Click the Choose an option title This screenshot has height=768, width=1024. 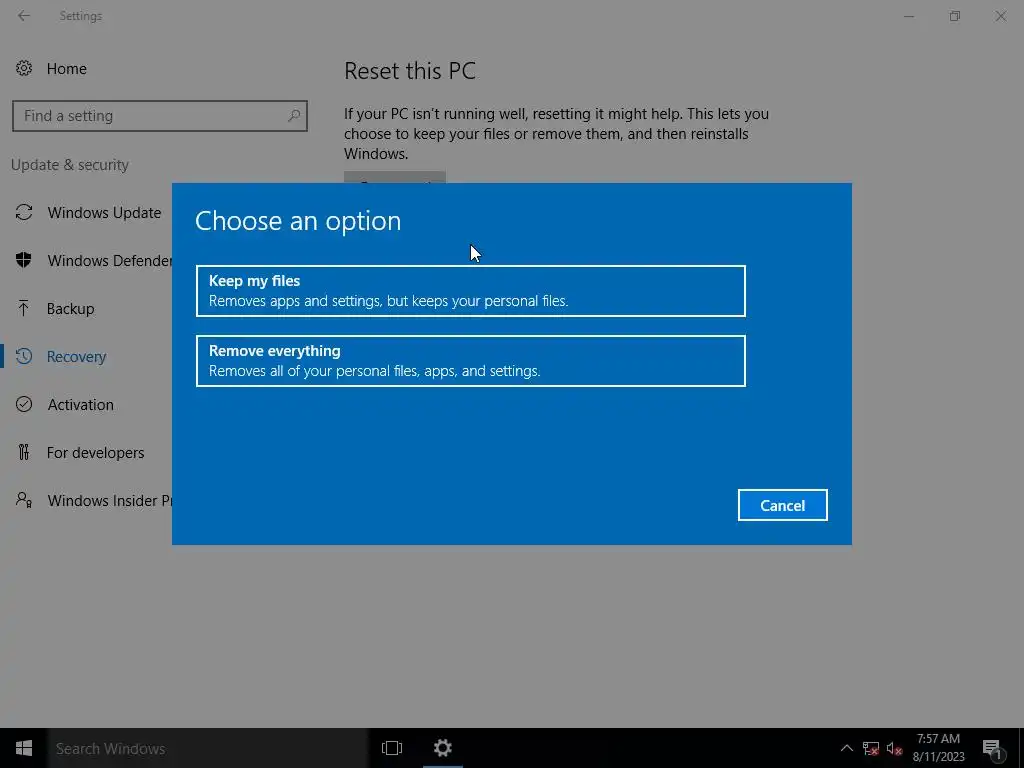coord(298,221)
